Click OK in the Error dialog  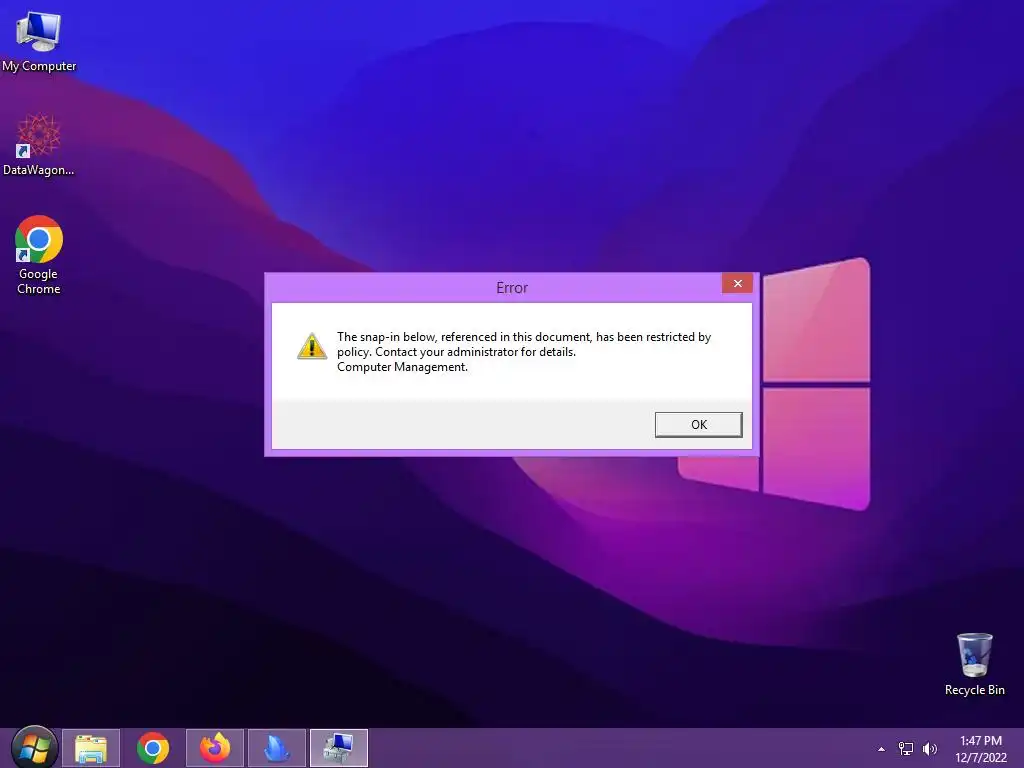[x=698, y=424]
